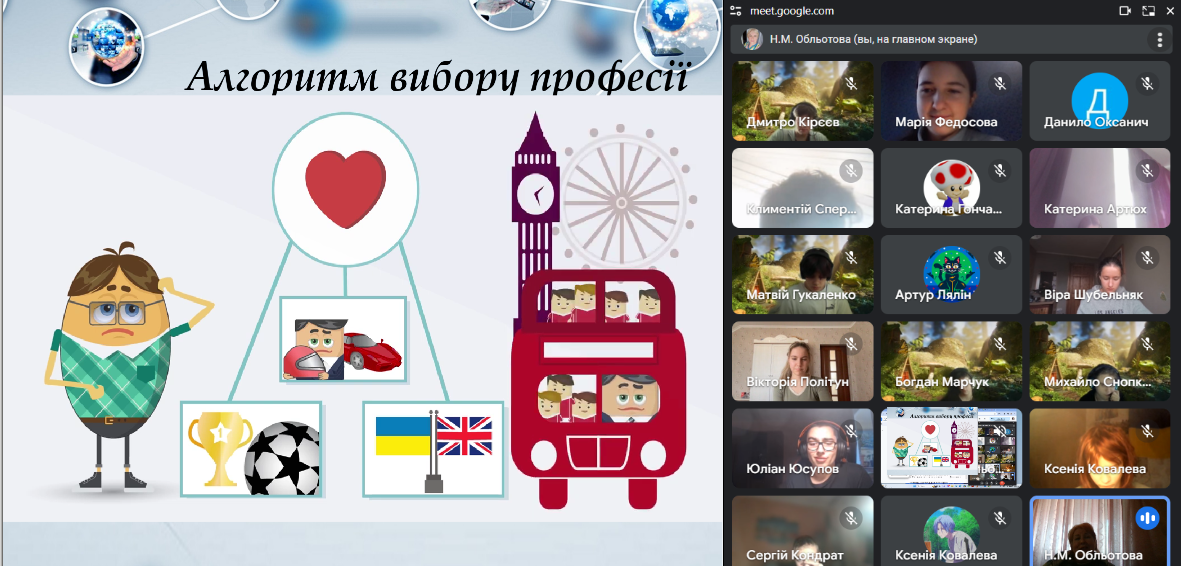Select the Климентій Спер video tile

click(x=803, y=188)
